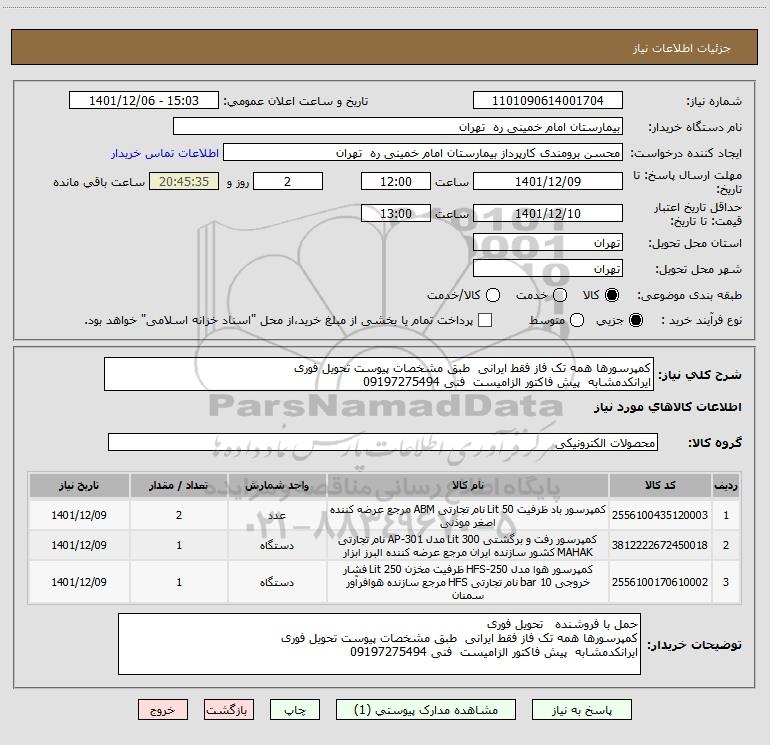Click the گروه کالا field محصولات الکترونیکی
This screenshot has height=745, width=770.
[383, 442]
